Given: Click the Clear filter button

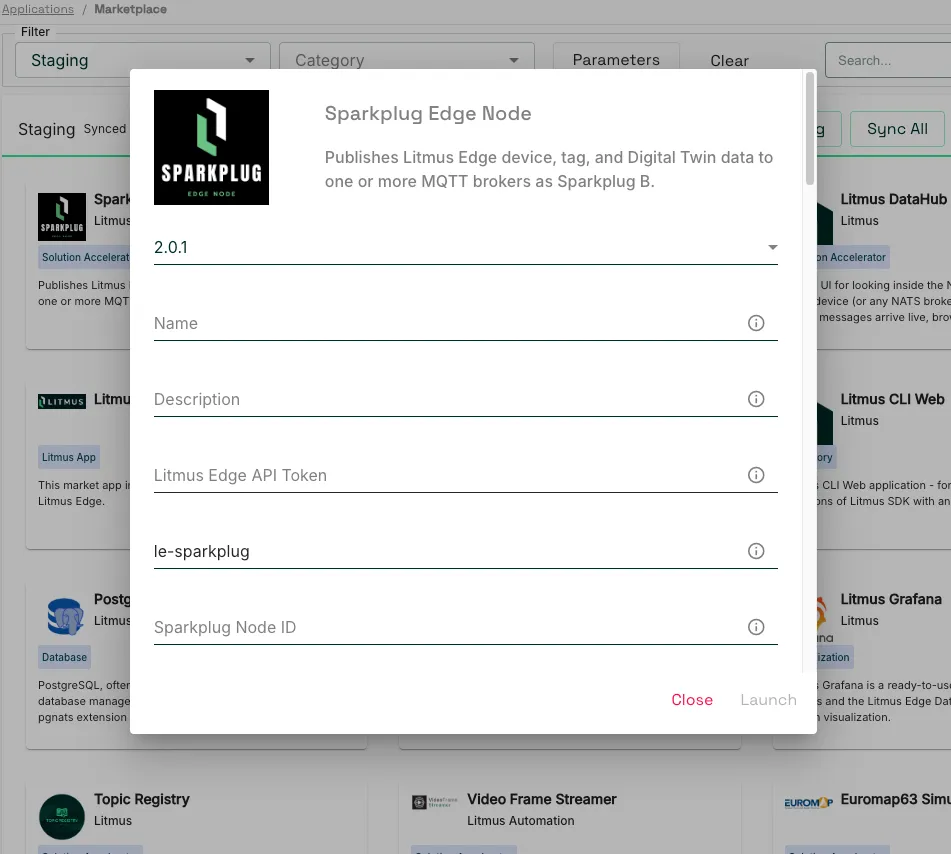Looking at the screenshot, I should (730, 61).
